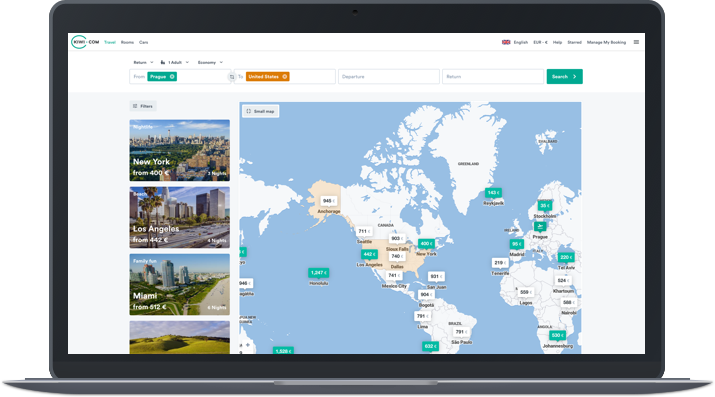
Task: Open Manage My Booking link
Action: pyautogui.click(x=606, y=42)
